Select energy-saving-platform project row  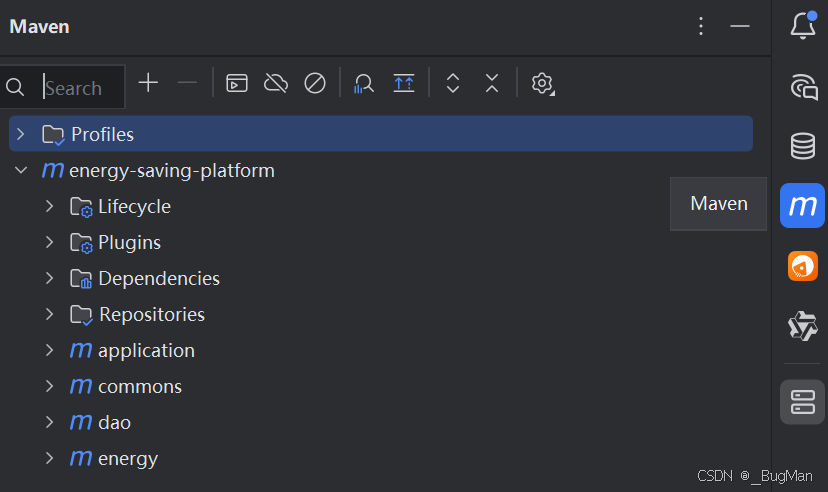coord(172,171)
